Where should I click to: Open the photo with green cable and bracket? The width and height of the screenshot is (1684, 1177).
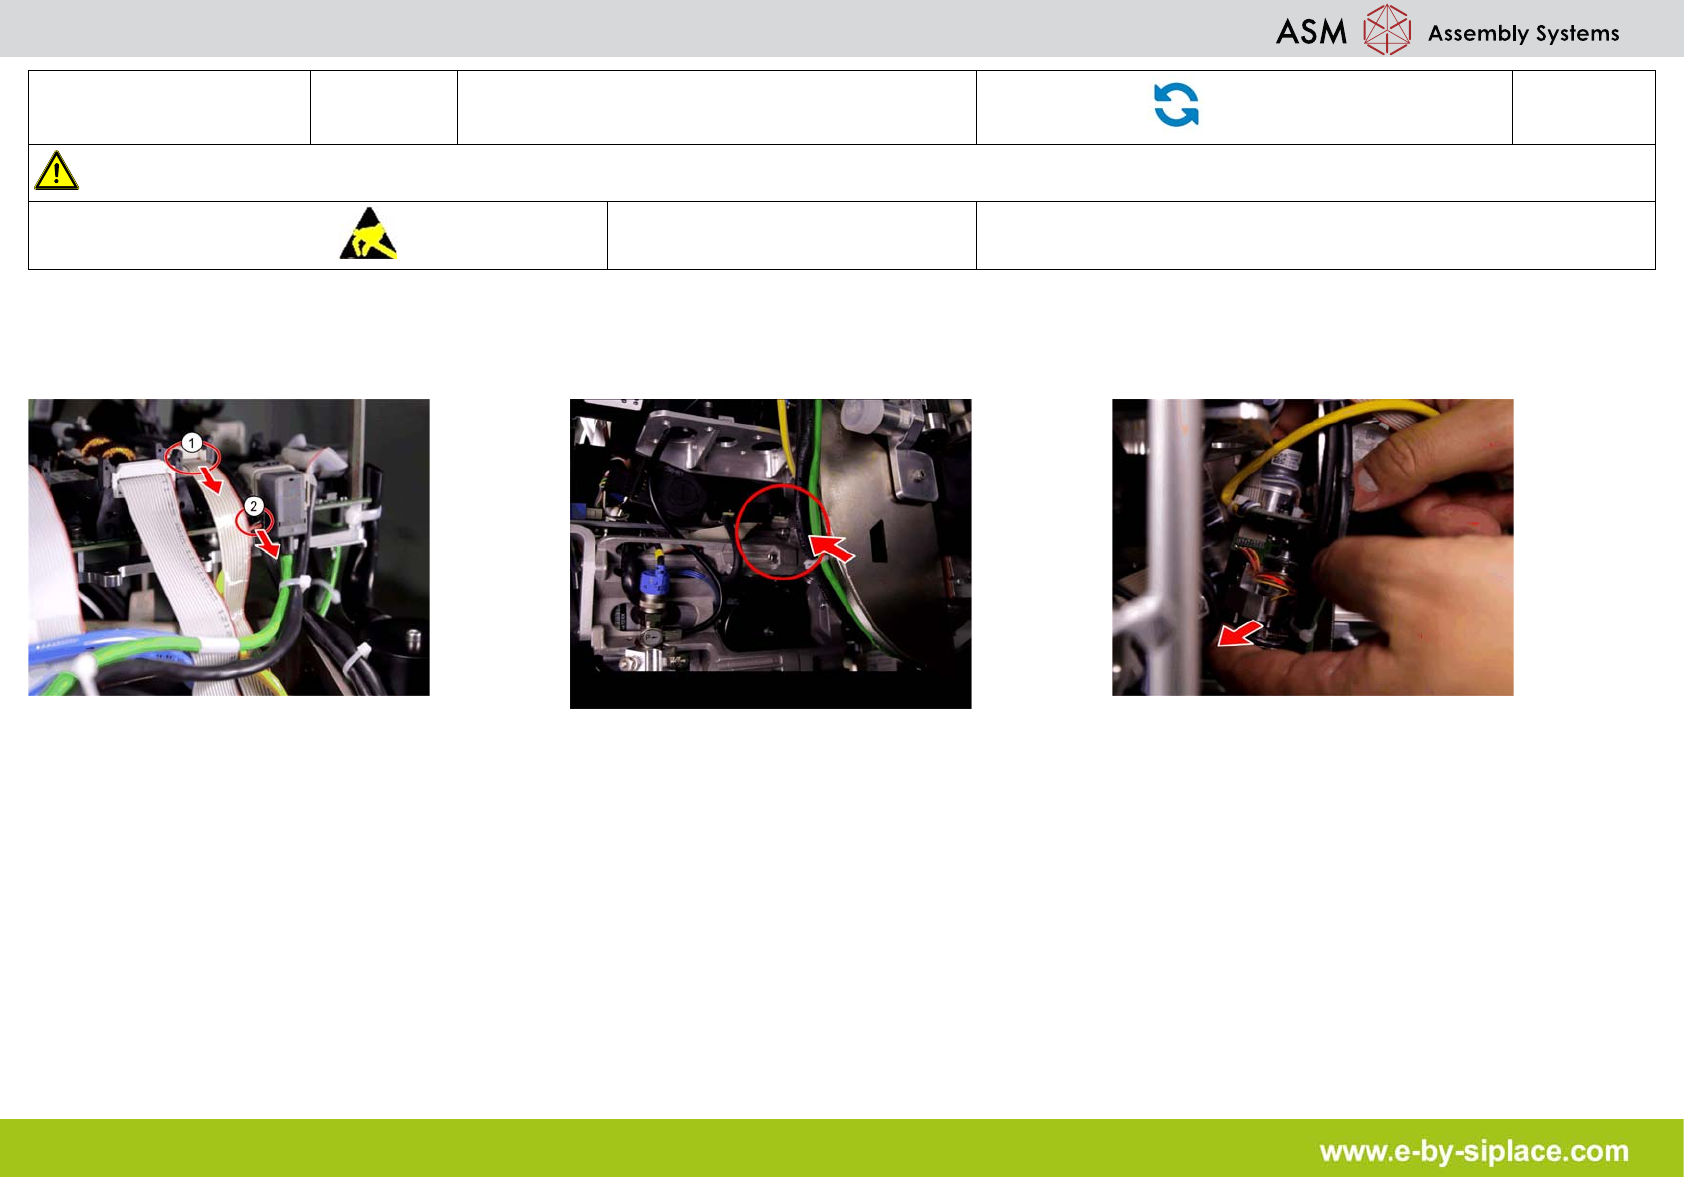pos(770,554)
